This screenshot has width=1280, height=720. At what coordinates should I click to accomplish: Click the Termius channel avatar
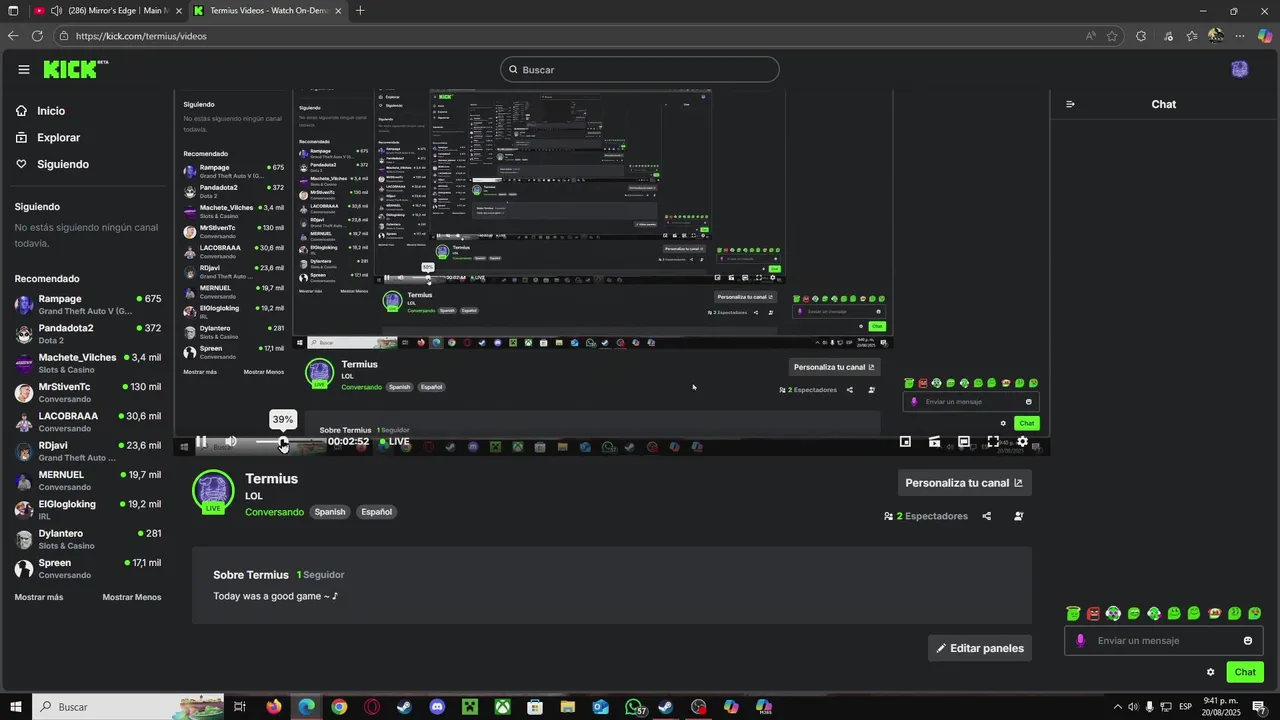coord(213,492)
